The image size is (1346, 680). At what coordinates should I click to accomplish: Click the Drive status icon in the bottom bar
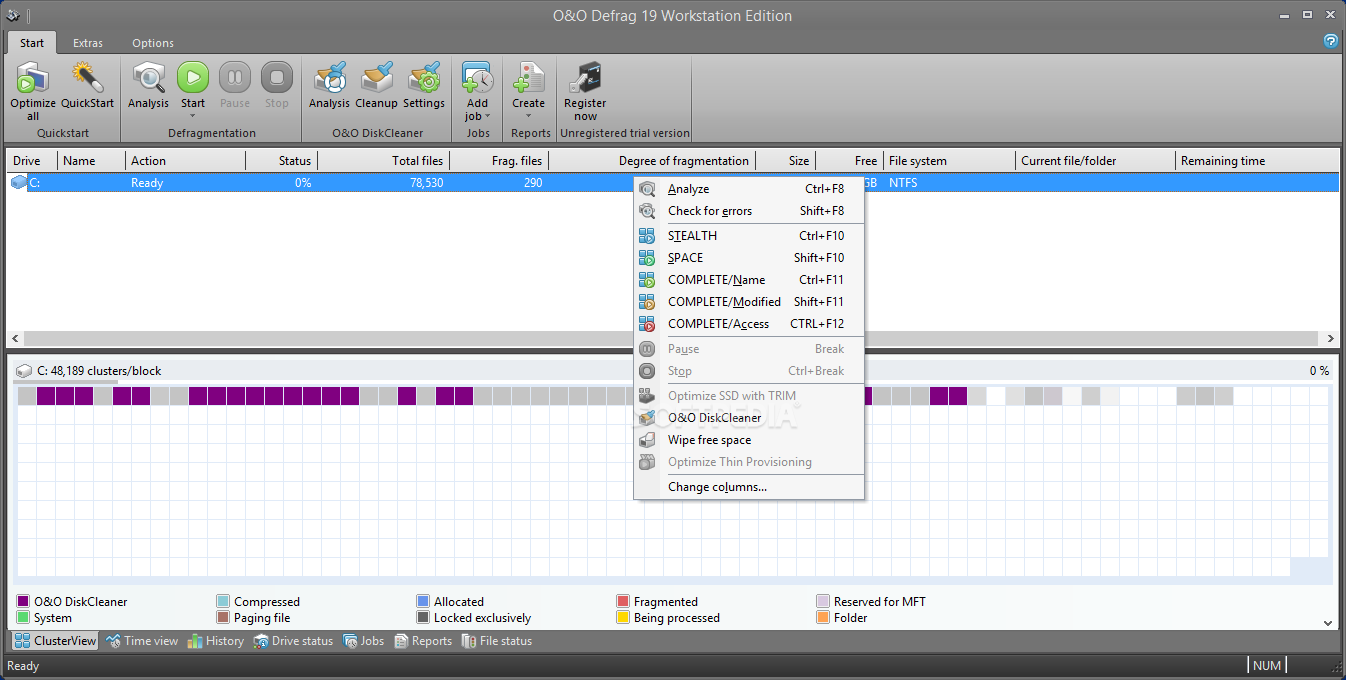point(261,641)
